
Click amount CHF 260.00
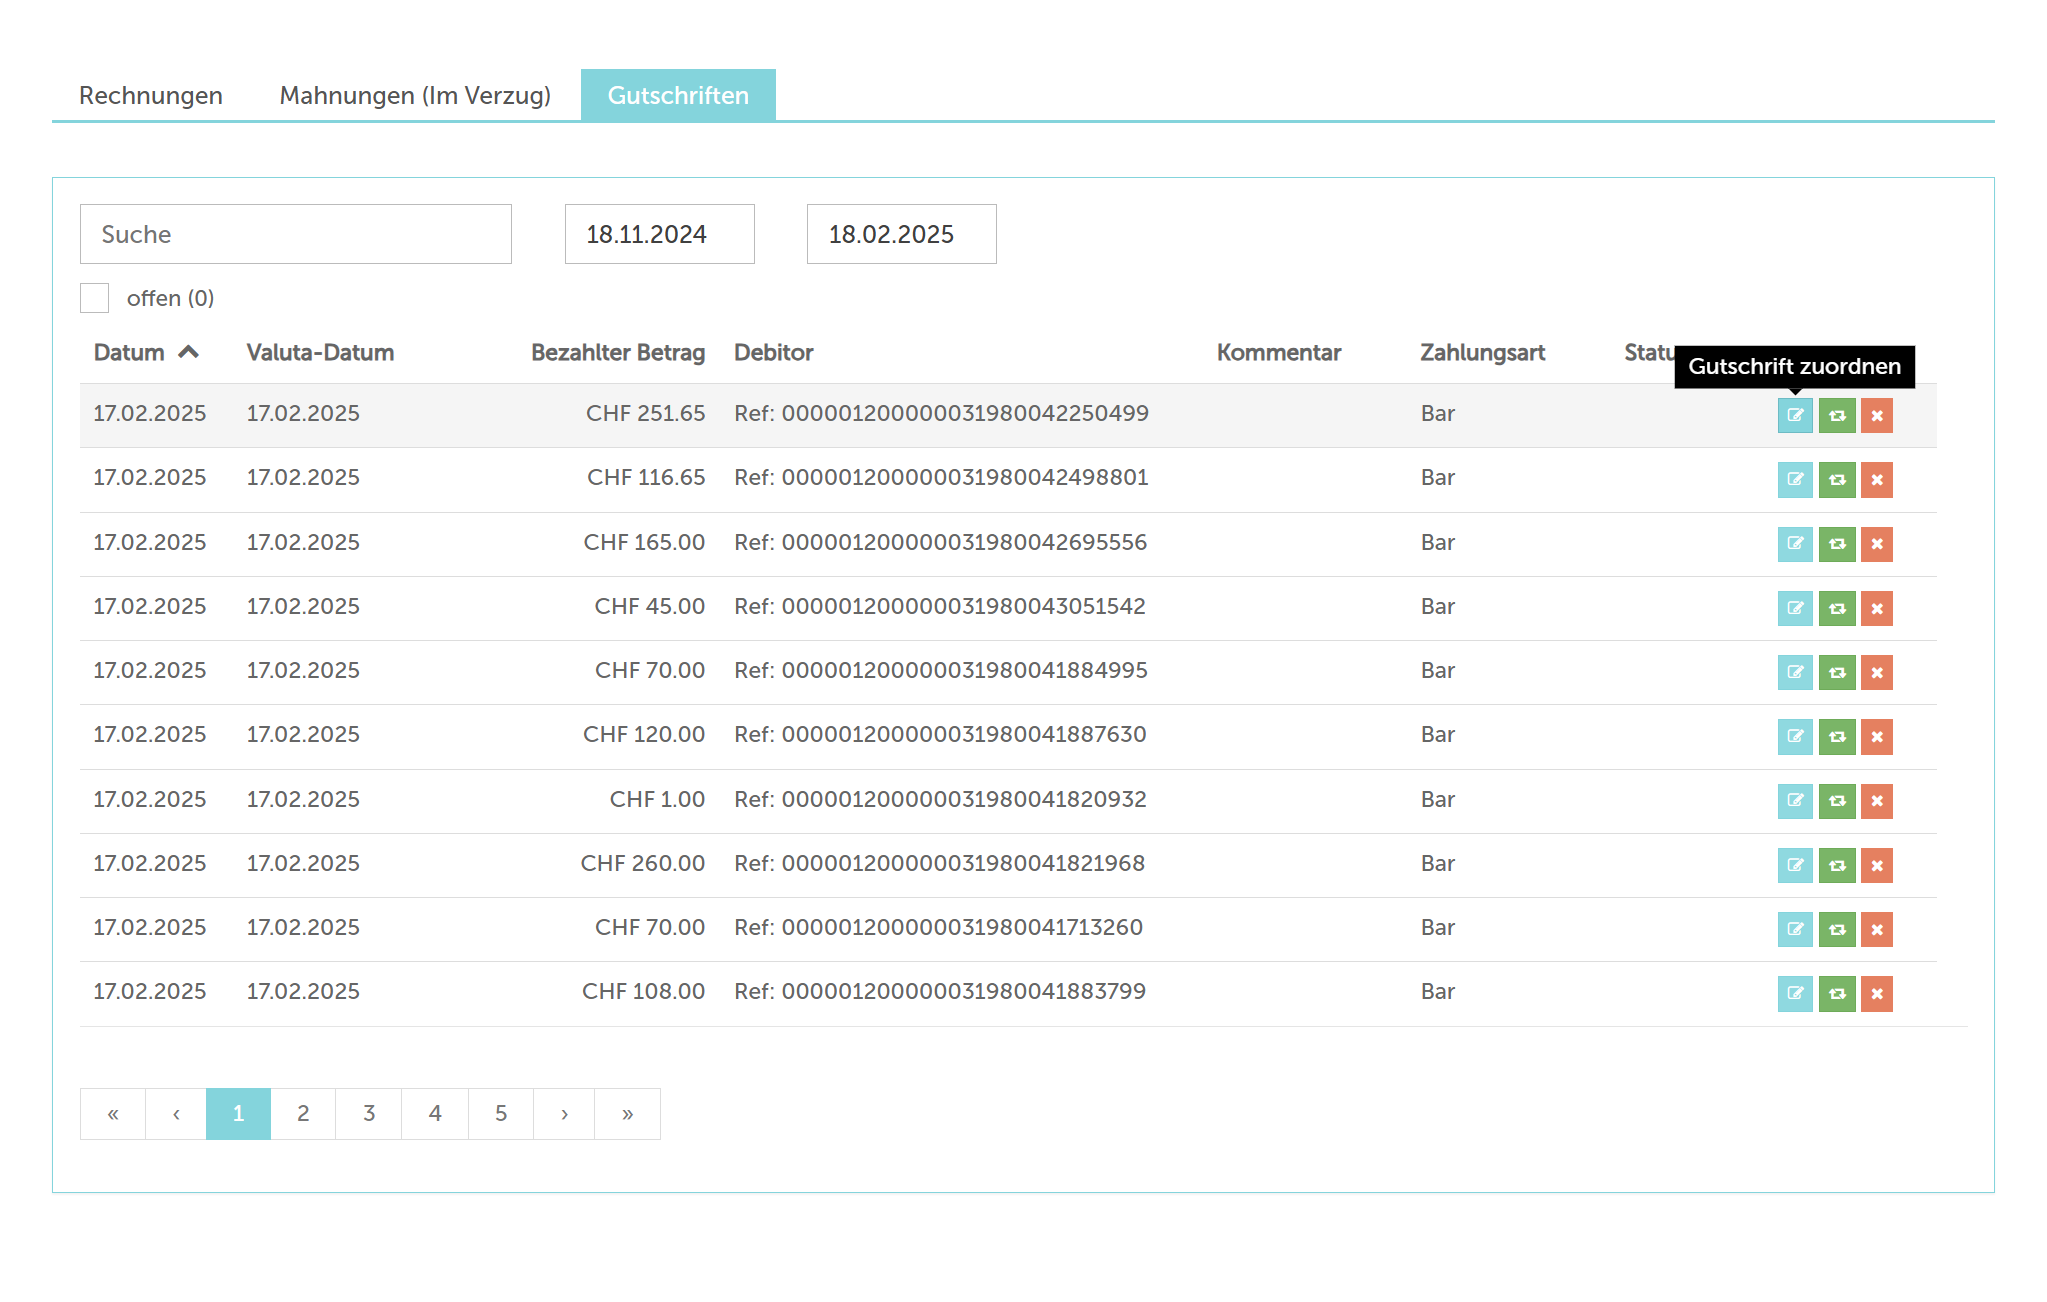point(643,864)
